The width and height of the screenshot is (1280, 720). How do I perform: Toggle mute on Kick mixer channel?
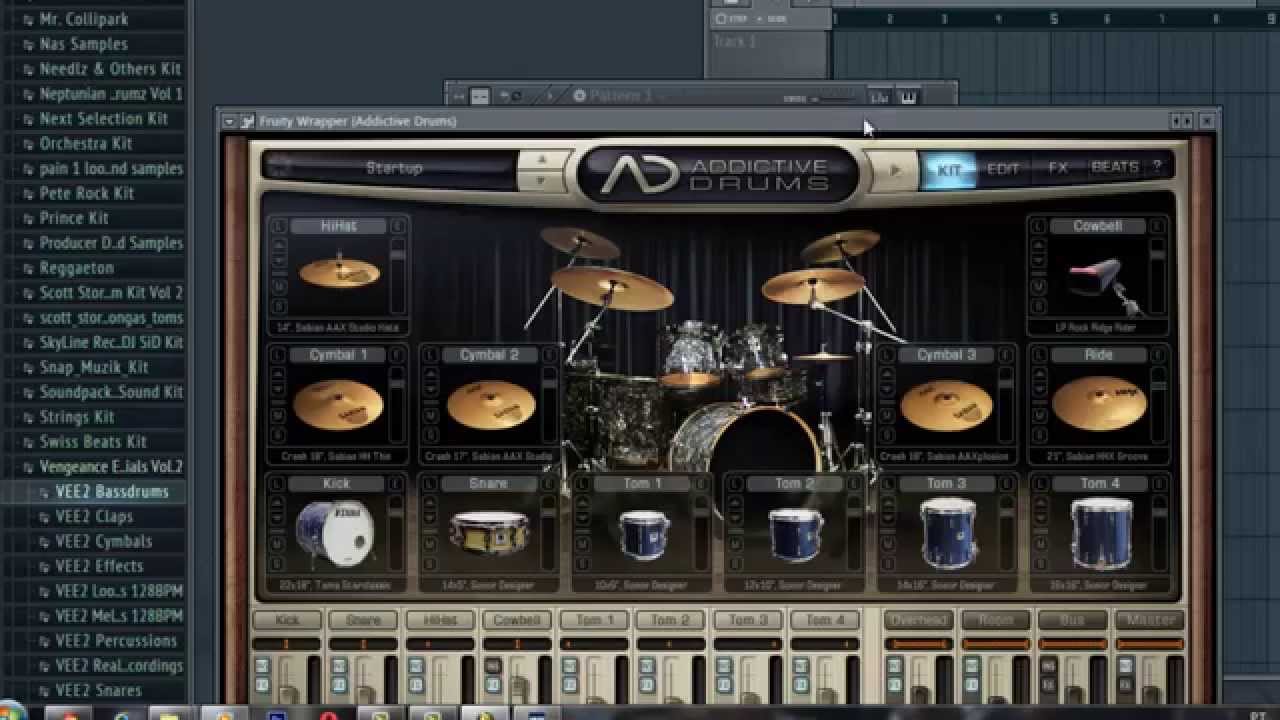[262, 665]
